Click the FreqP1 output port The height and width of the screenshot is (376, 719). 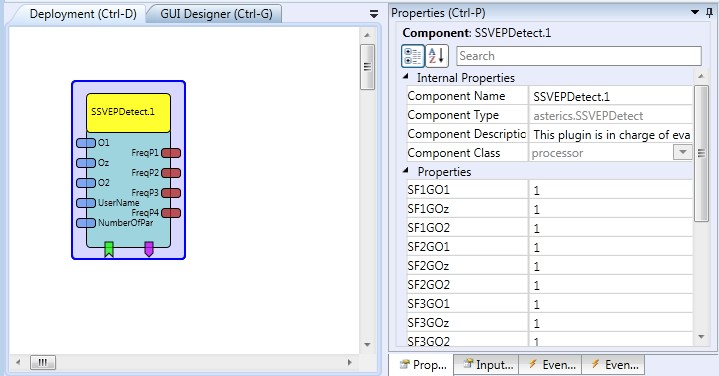[x=171, y=153]
